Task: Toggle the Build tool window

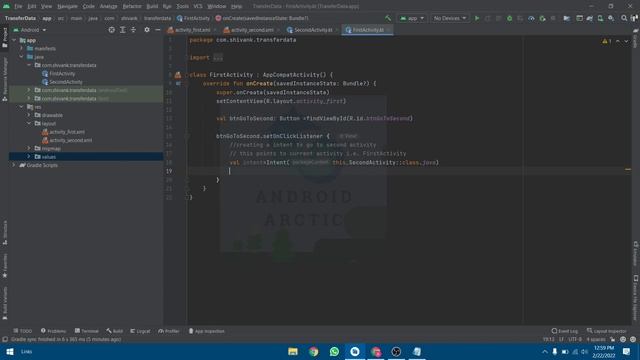Action: [x=115, y=331]
